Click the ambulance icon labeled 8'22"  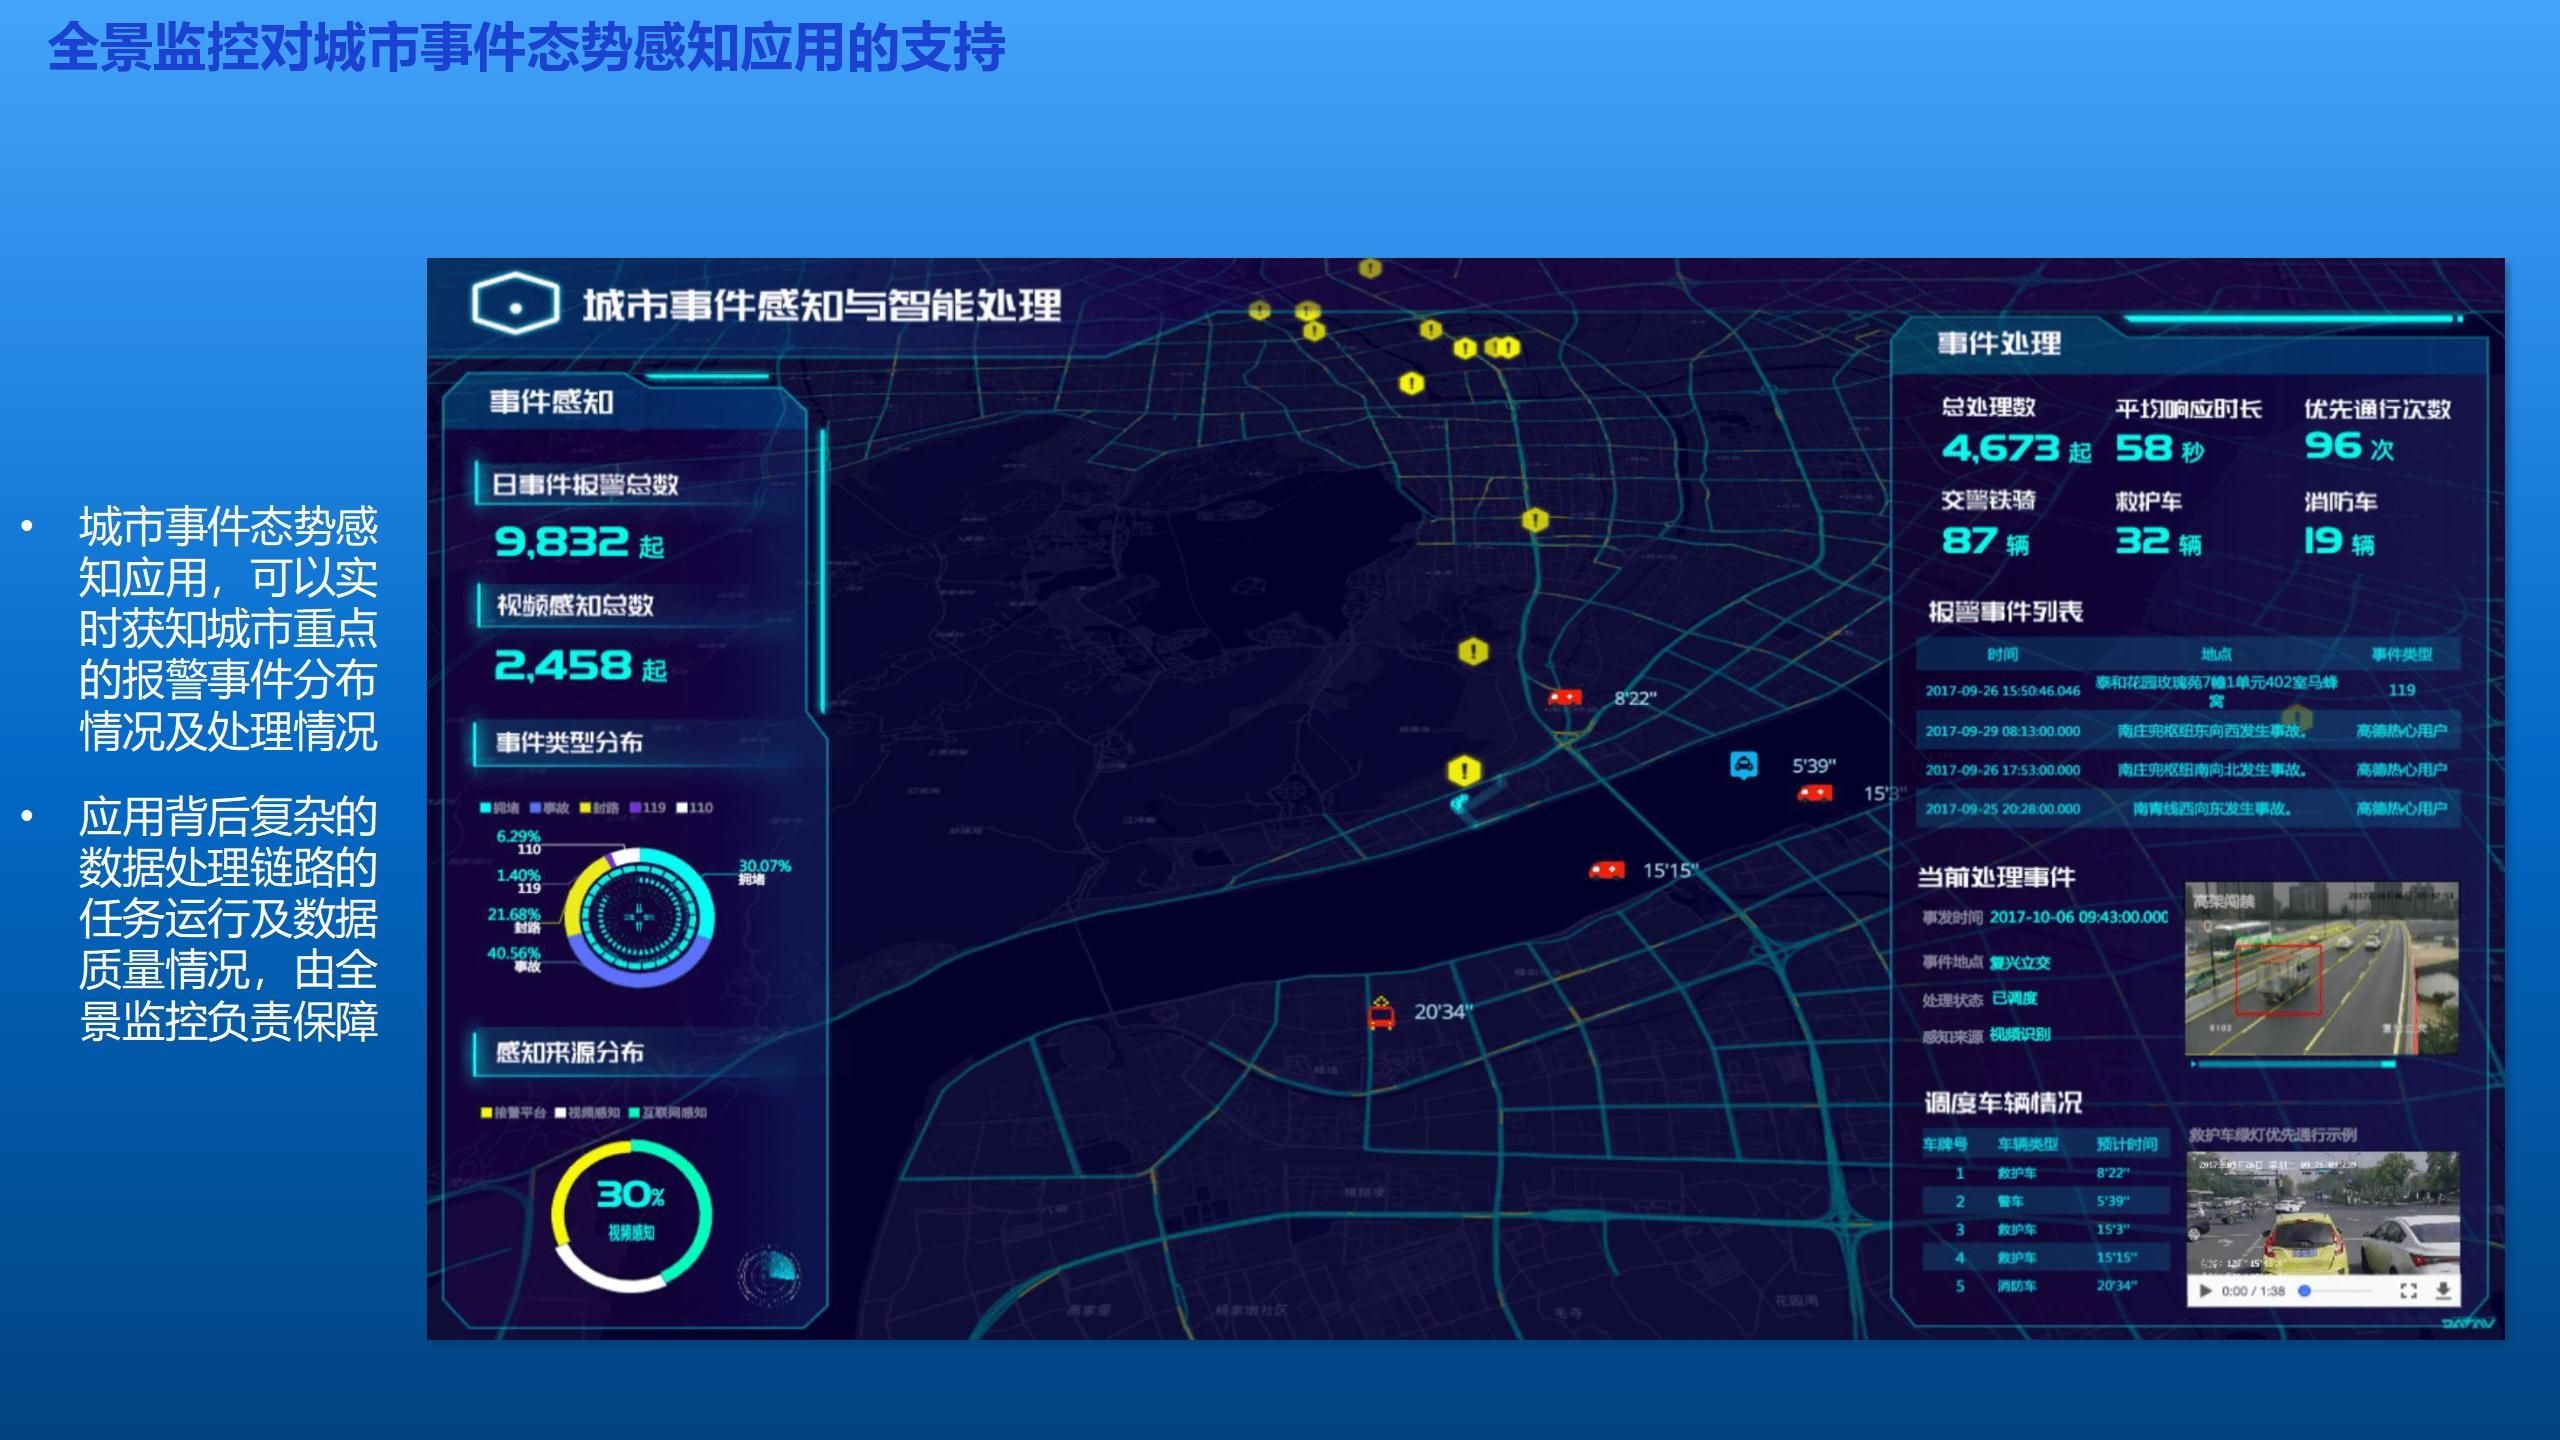(1565, 697)
